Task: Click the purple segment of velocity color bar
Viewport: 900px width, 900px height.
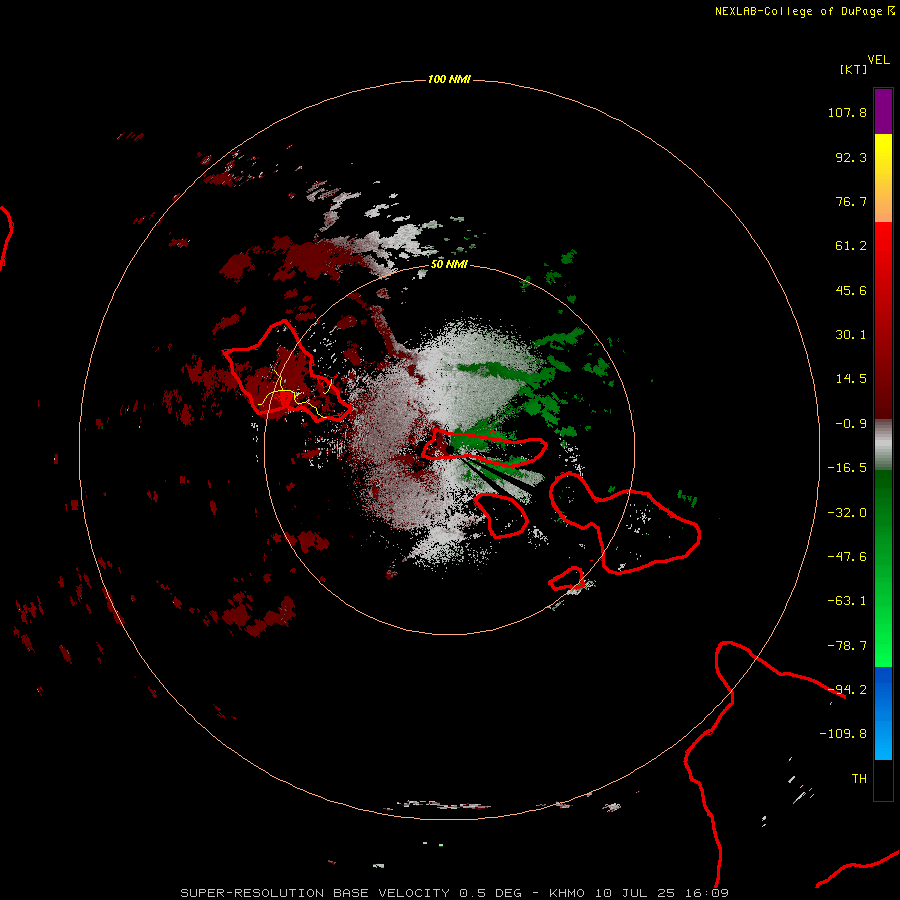Action: point(883,111)
